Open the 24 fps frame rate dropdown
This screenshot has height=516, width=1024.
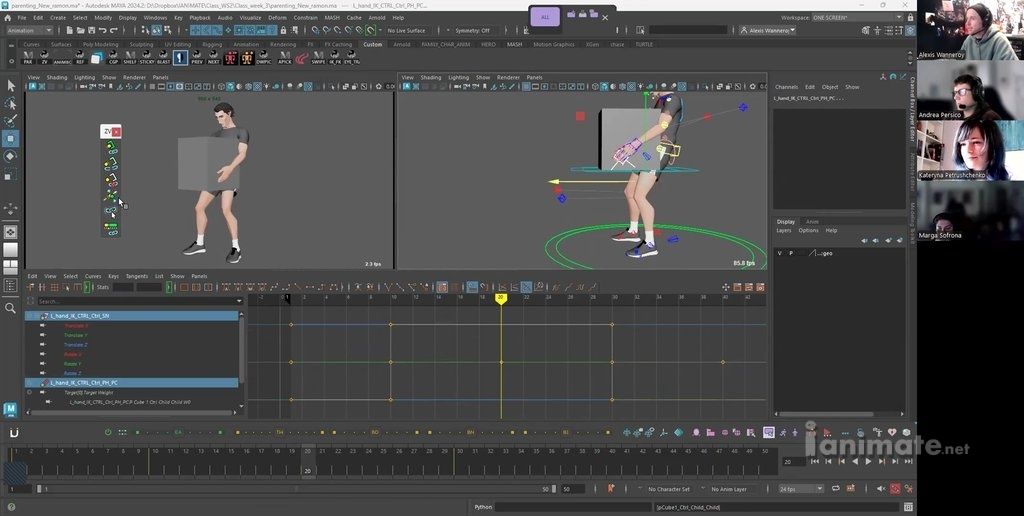(x=801, y=489)
